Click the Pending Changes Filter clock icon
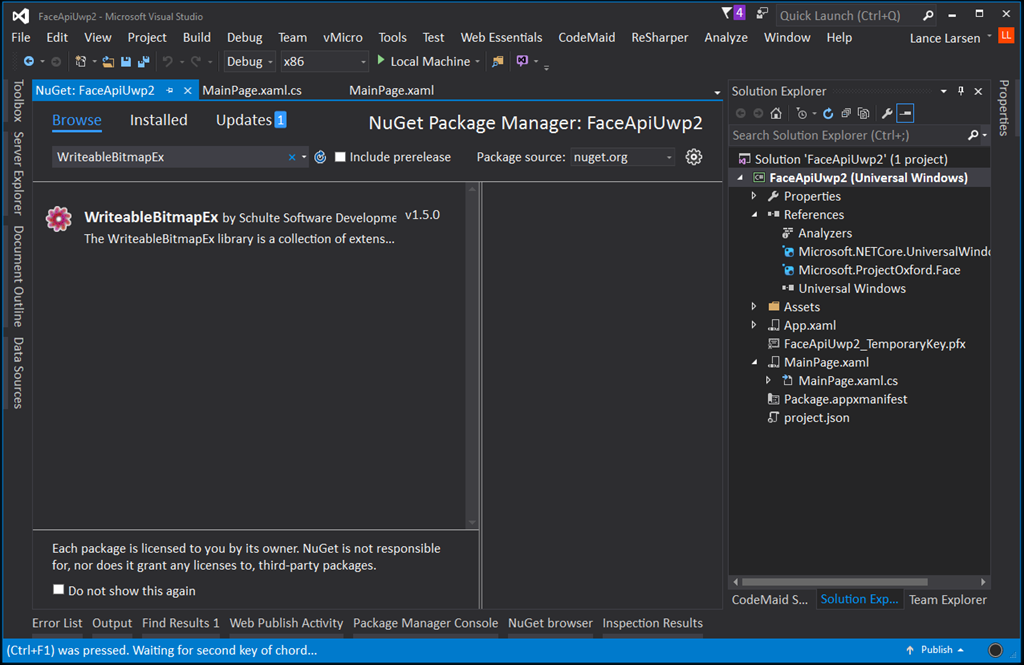 tap(801, 114)
